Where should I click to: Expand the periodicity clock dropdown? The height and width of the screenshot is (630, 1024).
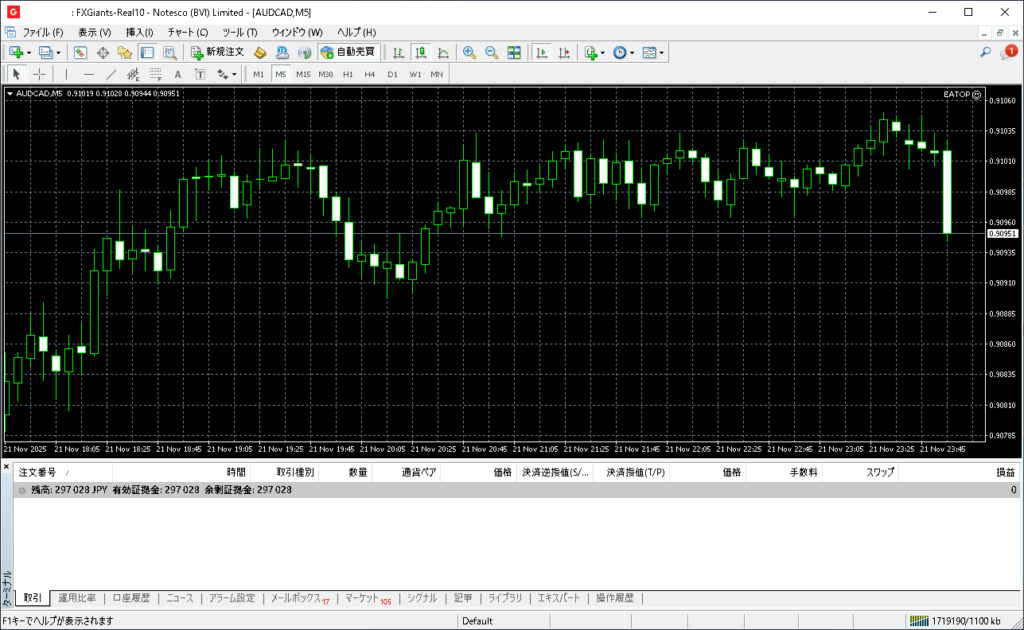pyautogui.click(x=632, y=52)
